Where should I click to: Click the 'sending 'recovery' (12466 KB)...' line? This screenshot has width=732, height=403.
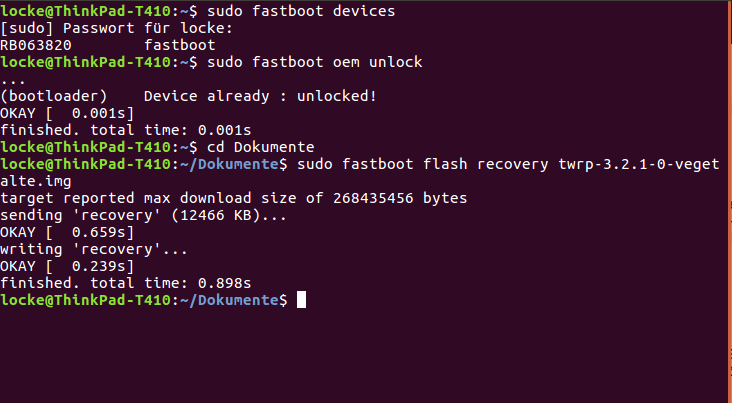click(143, 215)
